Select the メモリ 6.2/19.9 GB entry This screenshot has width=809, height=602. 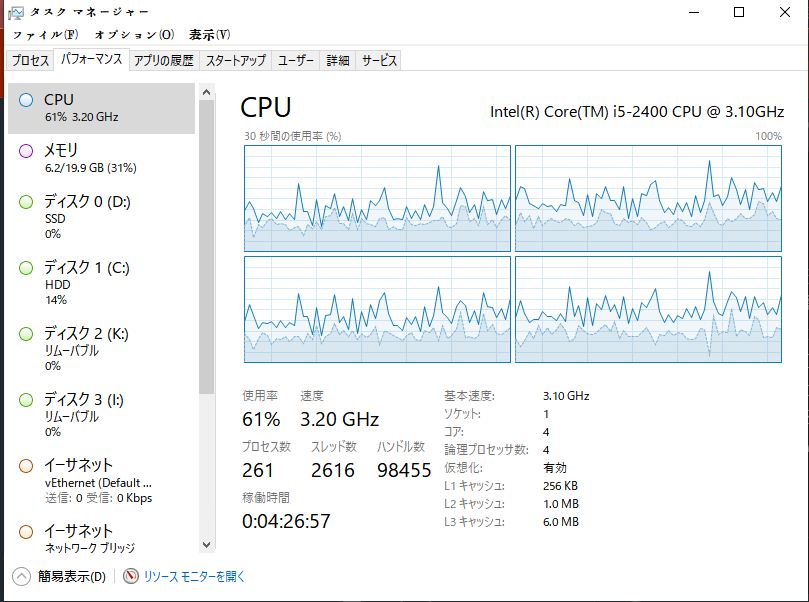pos(102,159)
